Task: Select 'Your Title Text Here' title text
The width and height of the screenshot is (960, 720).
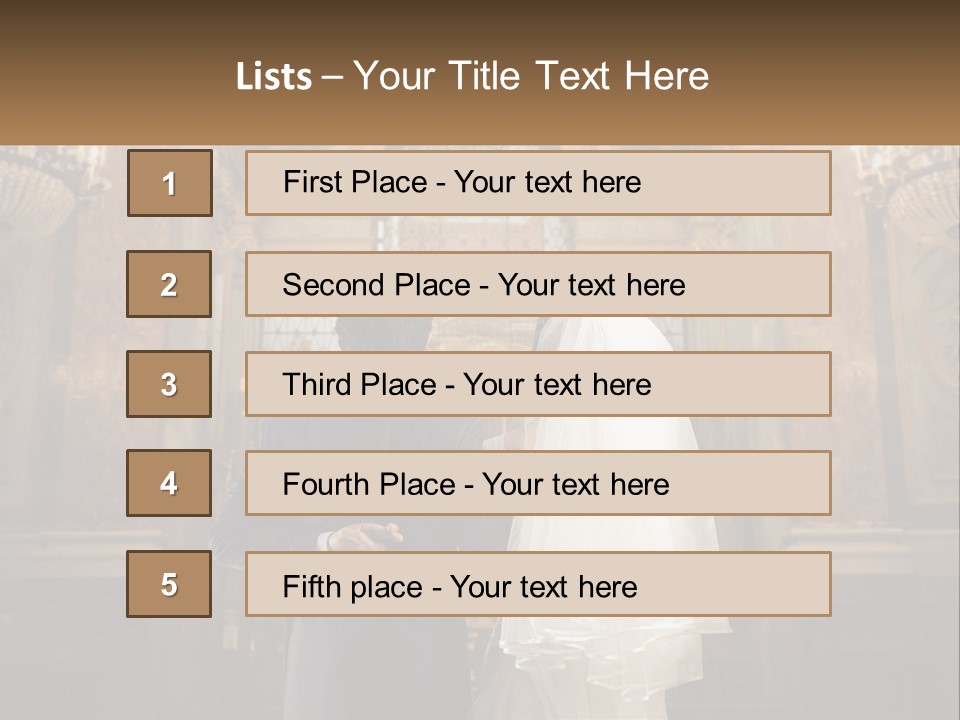Action: (x=531, y=76)
